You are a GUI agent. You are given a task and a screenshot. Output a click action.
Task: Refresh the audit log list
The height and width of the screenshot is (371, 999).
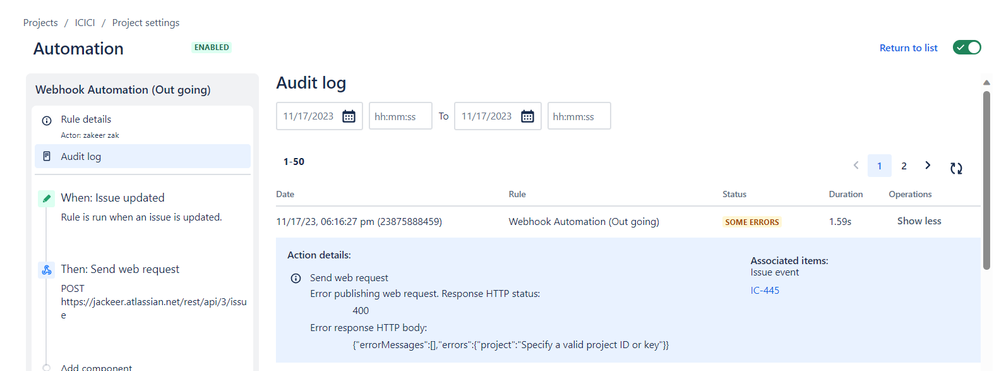956,168
